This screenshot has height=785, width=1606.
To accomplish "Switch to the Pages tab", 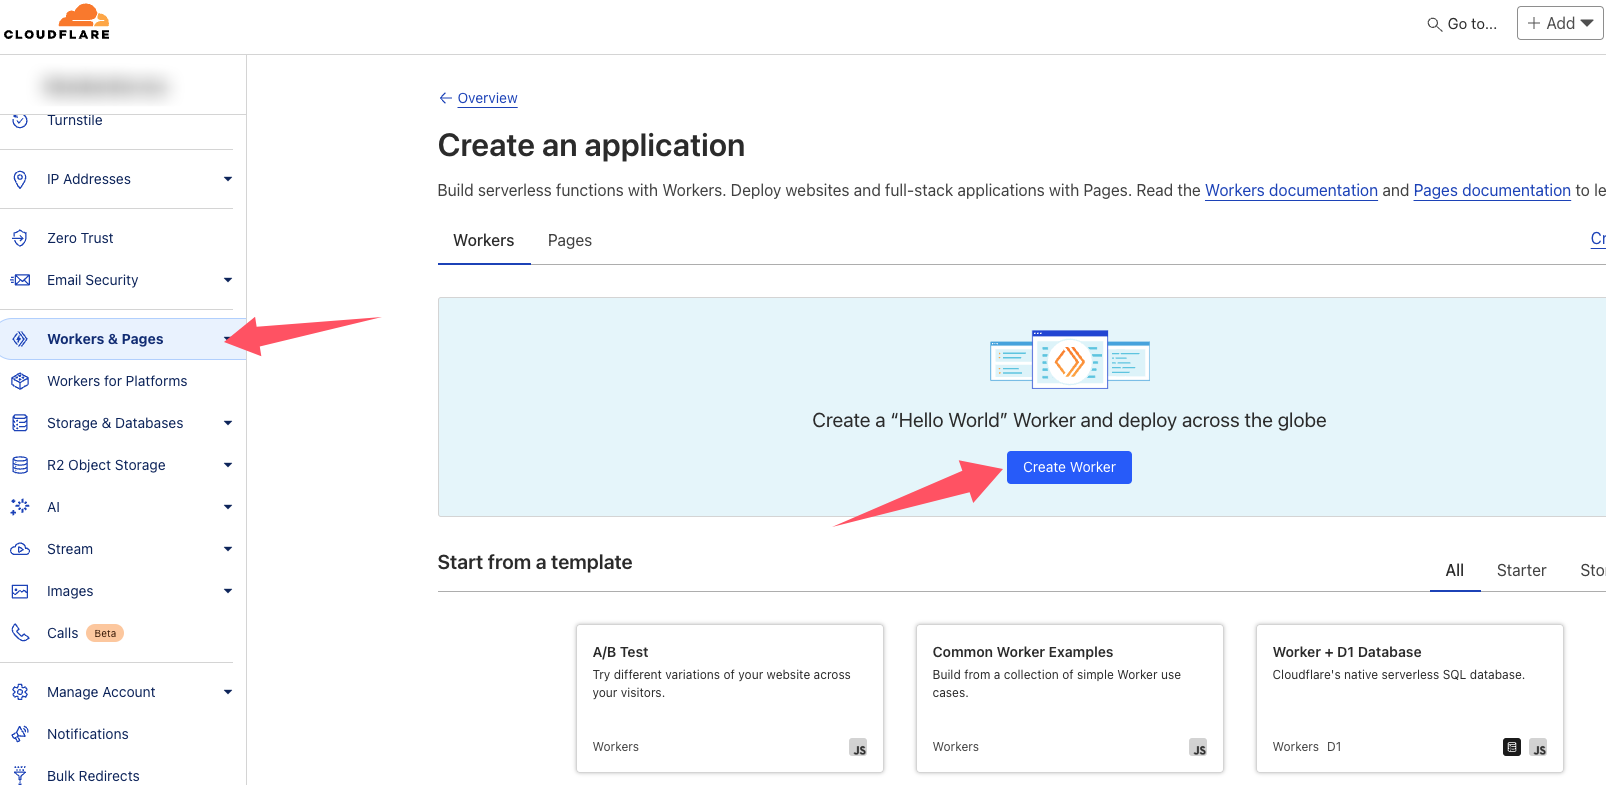I will click(x=569, y=240).
